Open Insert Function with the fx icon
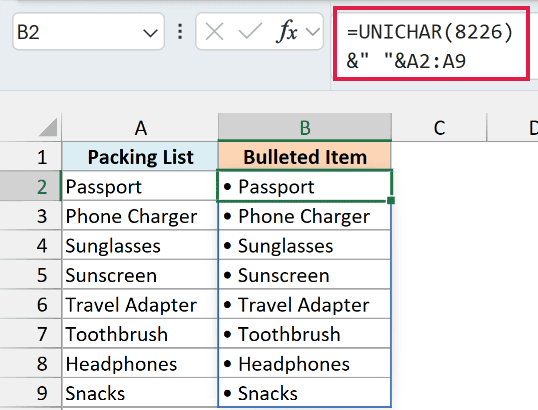538x410 pixels. [x=287, y=31]
